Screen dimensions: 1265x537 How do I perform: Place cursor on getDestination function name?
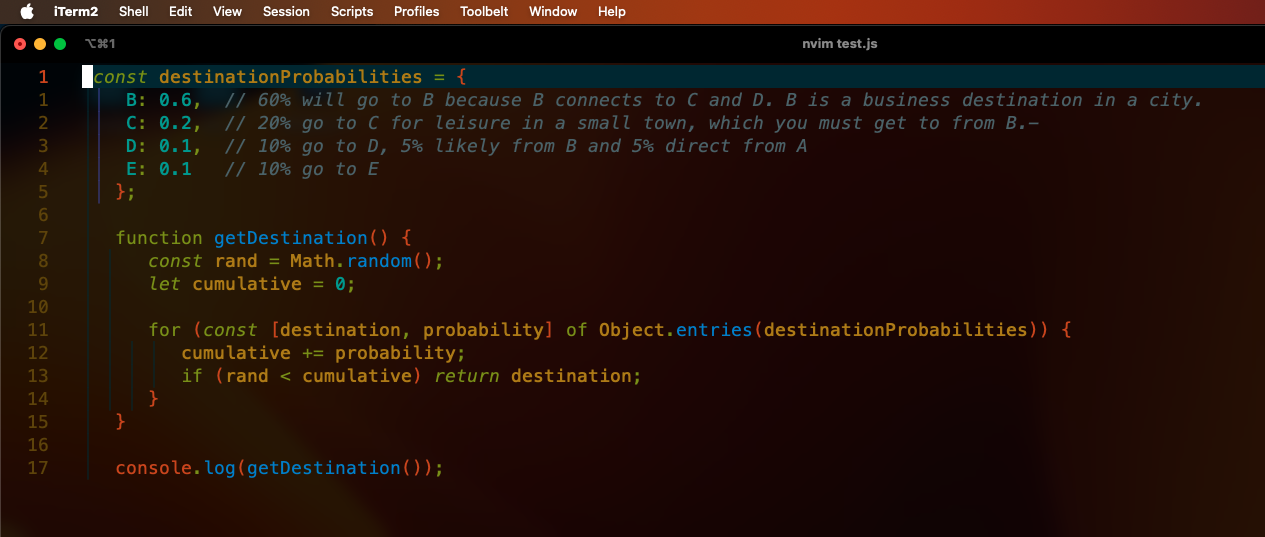(x=291, y=238)
